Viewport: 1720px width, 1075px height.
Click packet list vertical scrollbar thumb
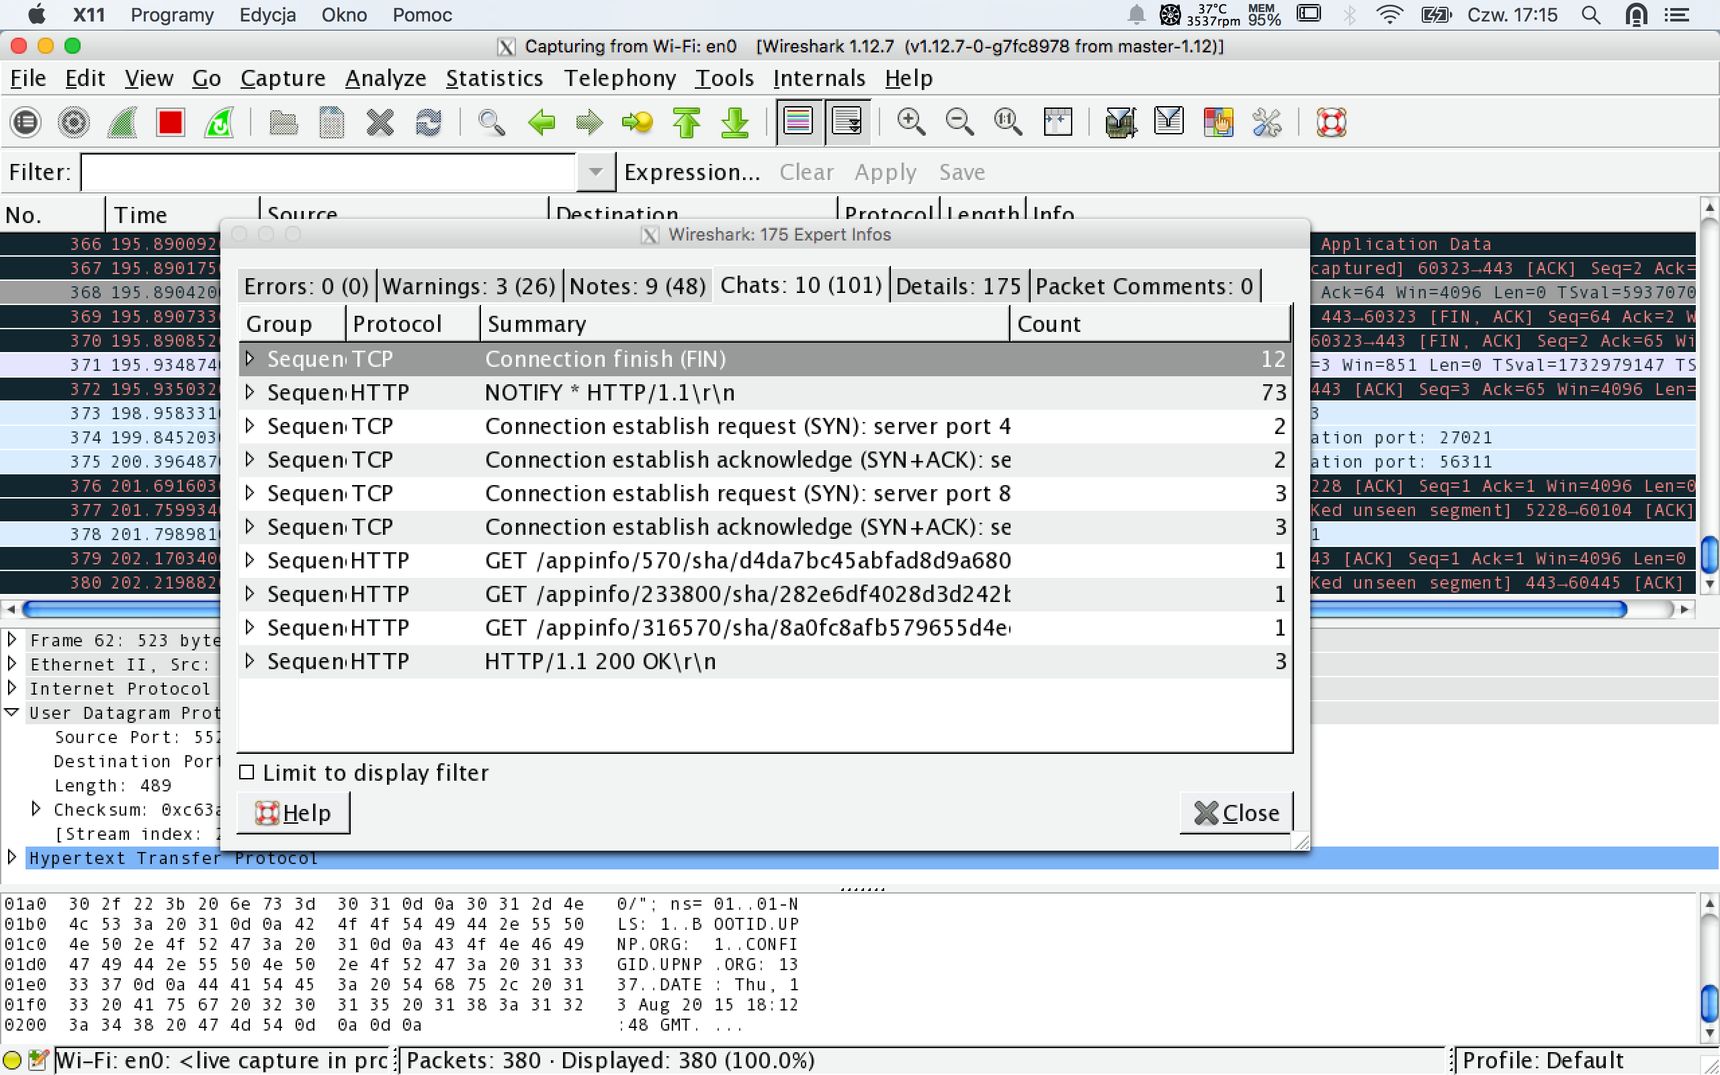pos(1709,554)
